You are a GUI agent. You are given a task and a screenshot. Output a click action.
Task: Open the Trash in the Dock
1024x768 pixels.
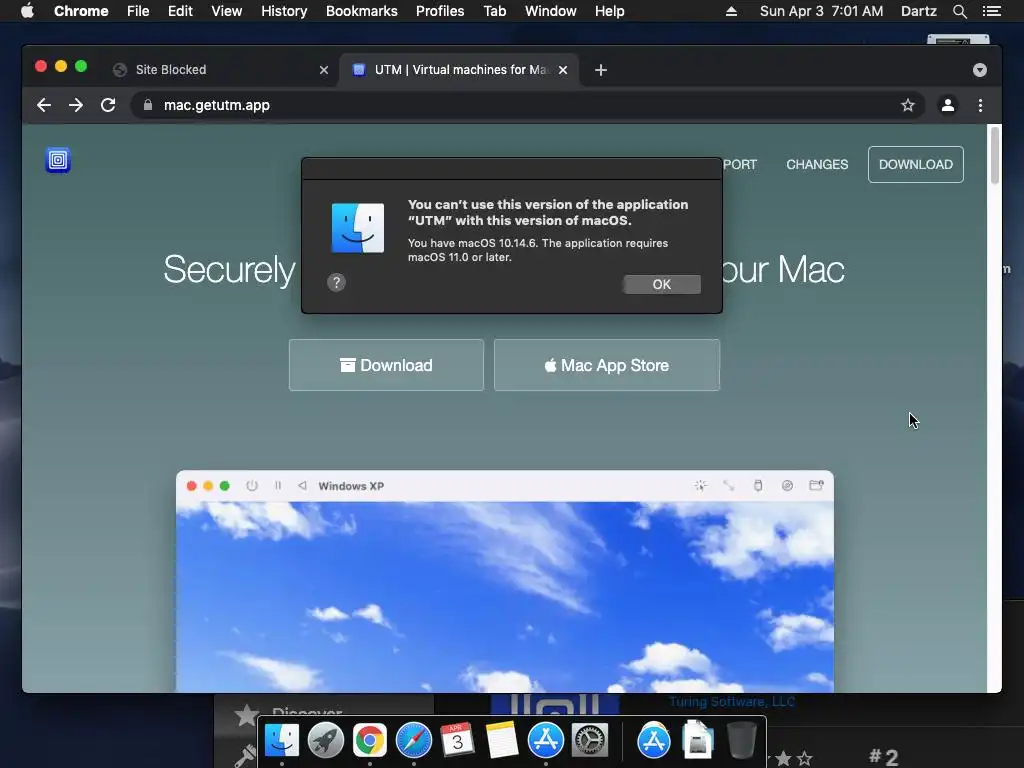coord(741,741)
